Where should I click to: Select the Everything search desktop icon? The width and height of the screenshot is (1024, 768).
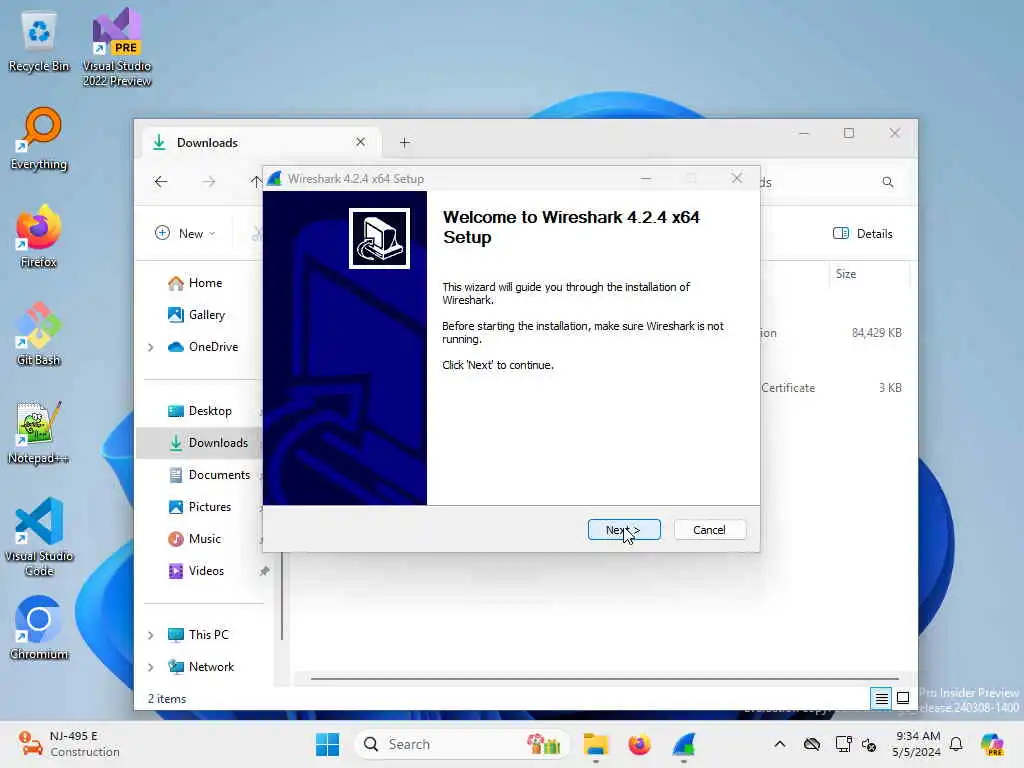[x=39, y=139]
